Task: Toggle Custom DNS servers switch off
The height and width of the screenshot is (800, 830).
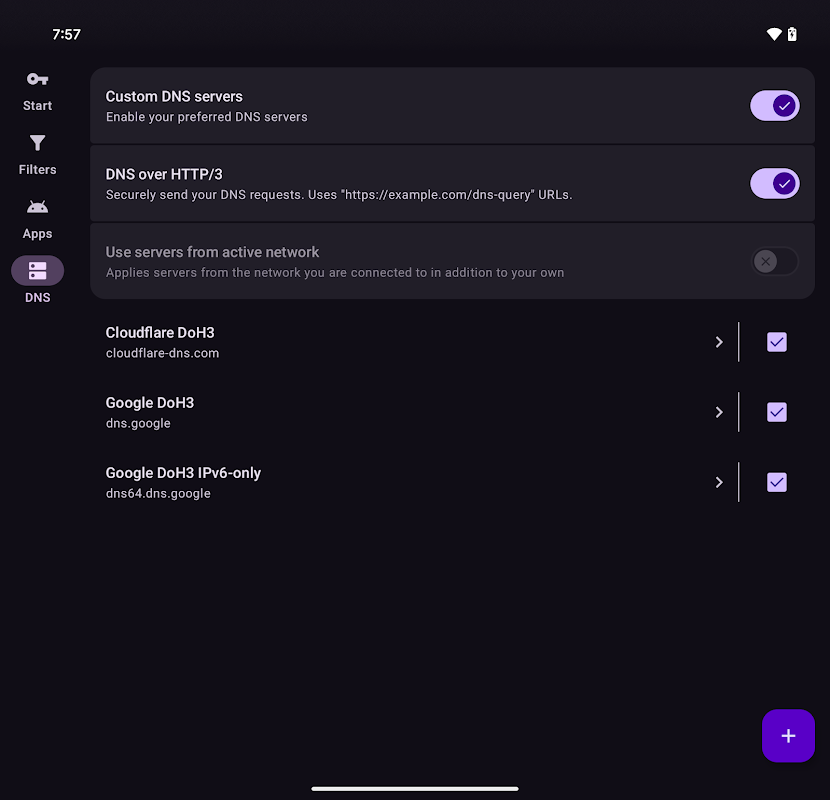Action: pyautogui.click(x=775, y=105)
